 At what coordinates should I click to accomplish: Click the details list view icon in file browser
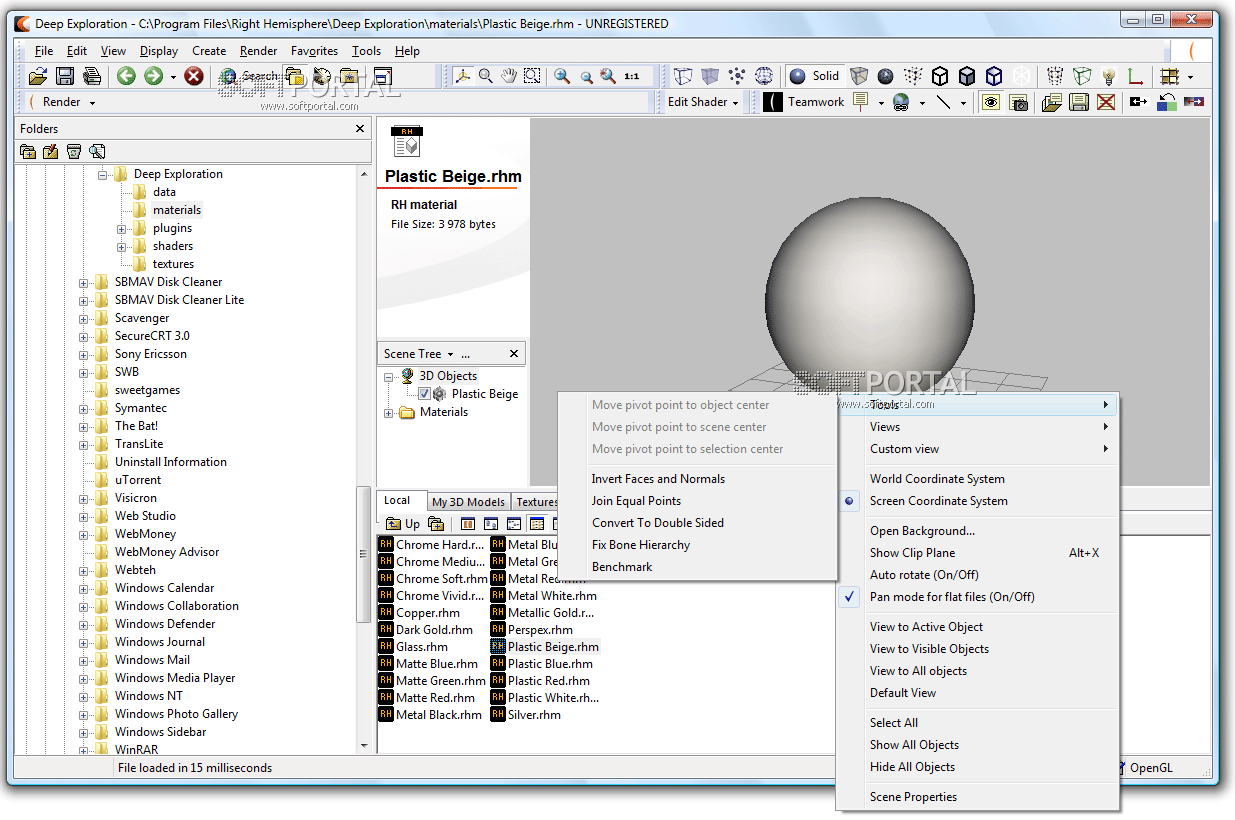pos(537,524)
